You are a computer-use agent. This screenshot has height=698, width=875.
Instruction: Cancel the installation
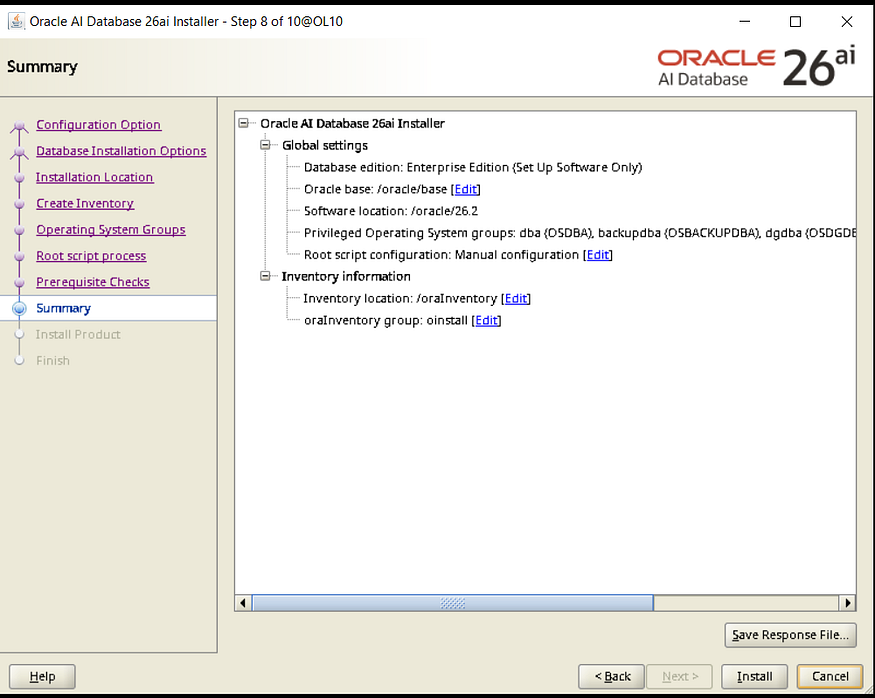point(830,676)
